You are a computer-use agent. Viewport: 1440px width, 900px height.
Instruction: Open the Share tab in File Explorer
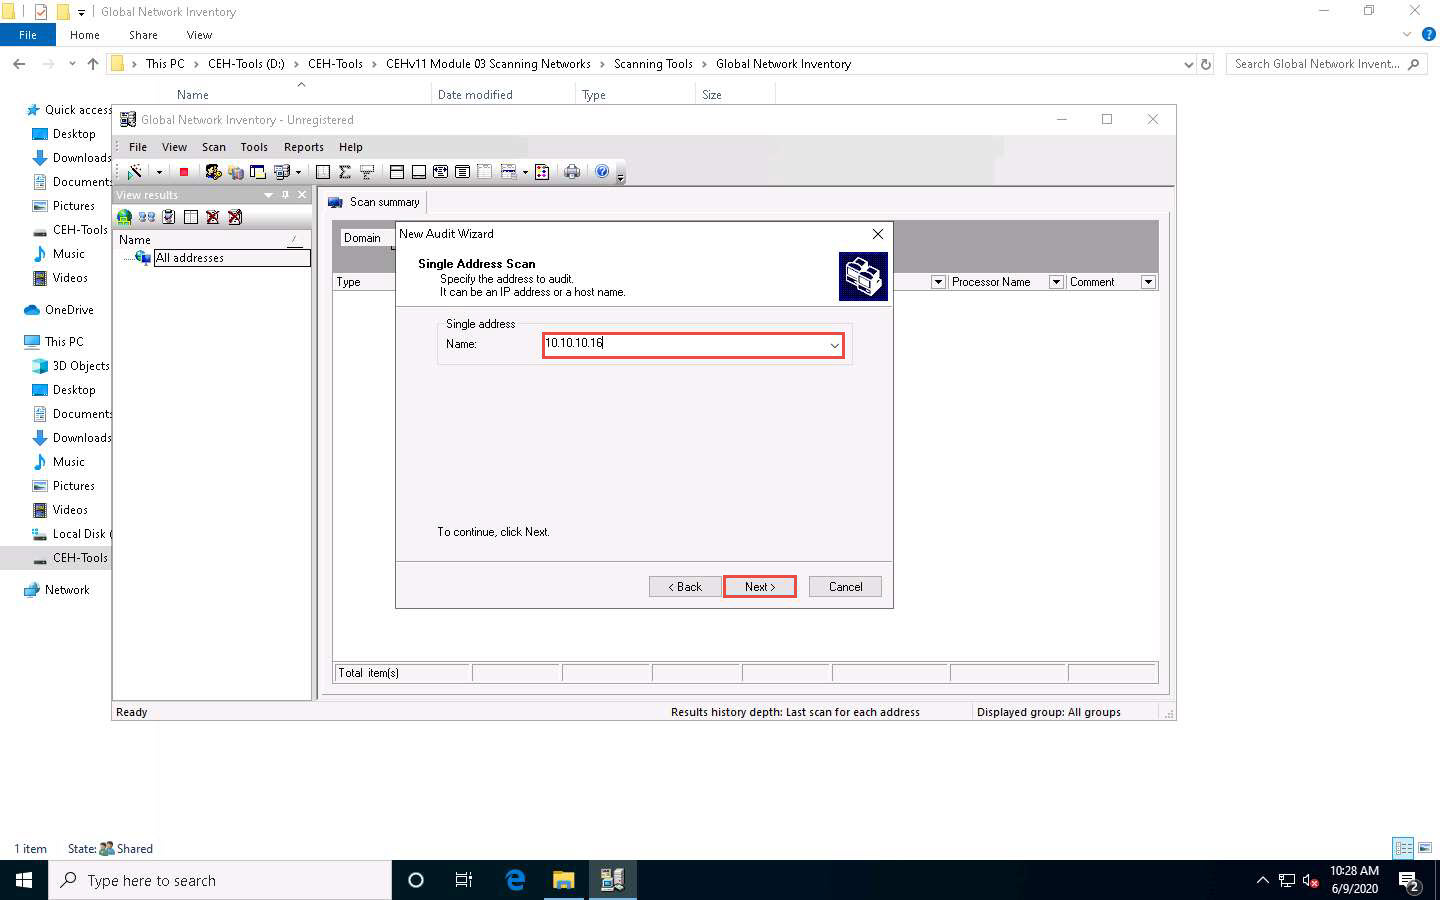click(143, 35)
